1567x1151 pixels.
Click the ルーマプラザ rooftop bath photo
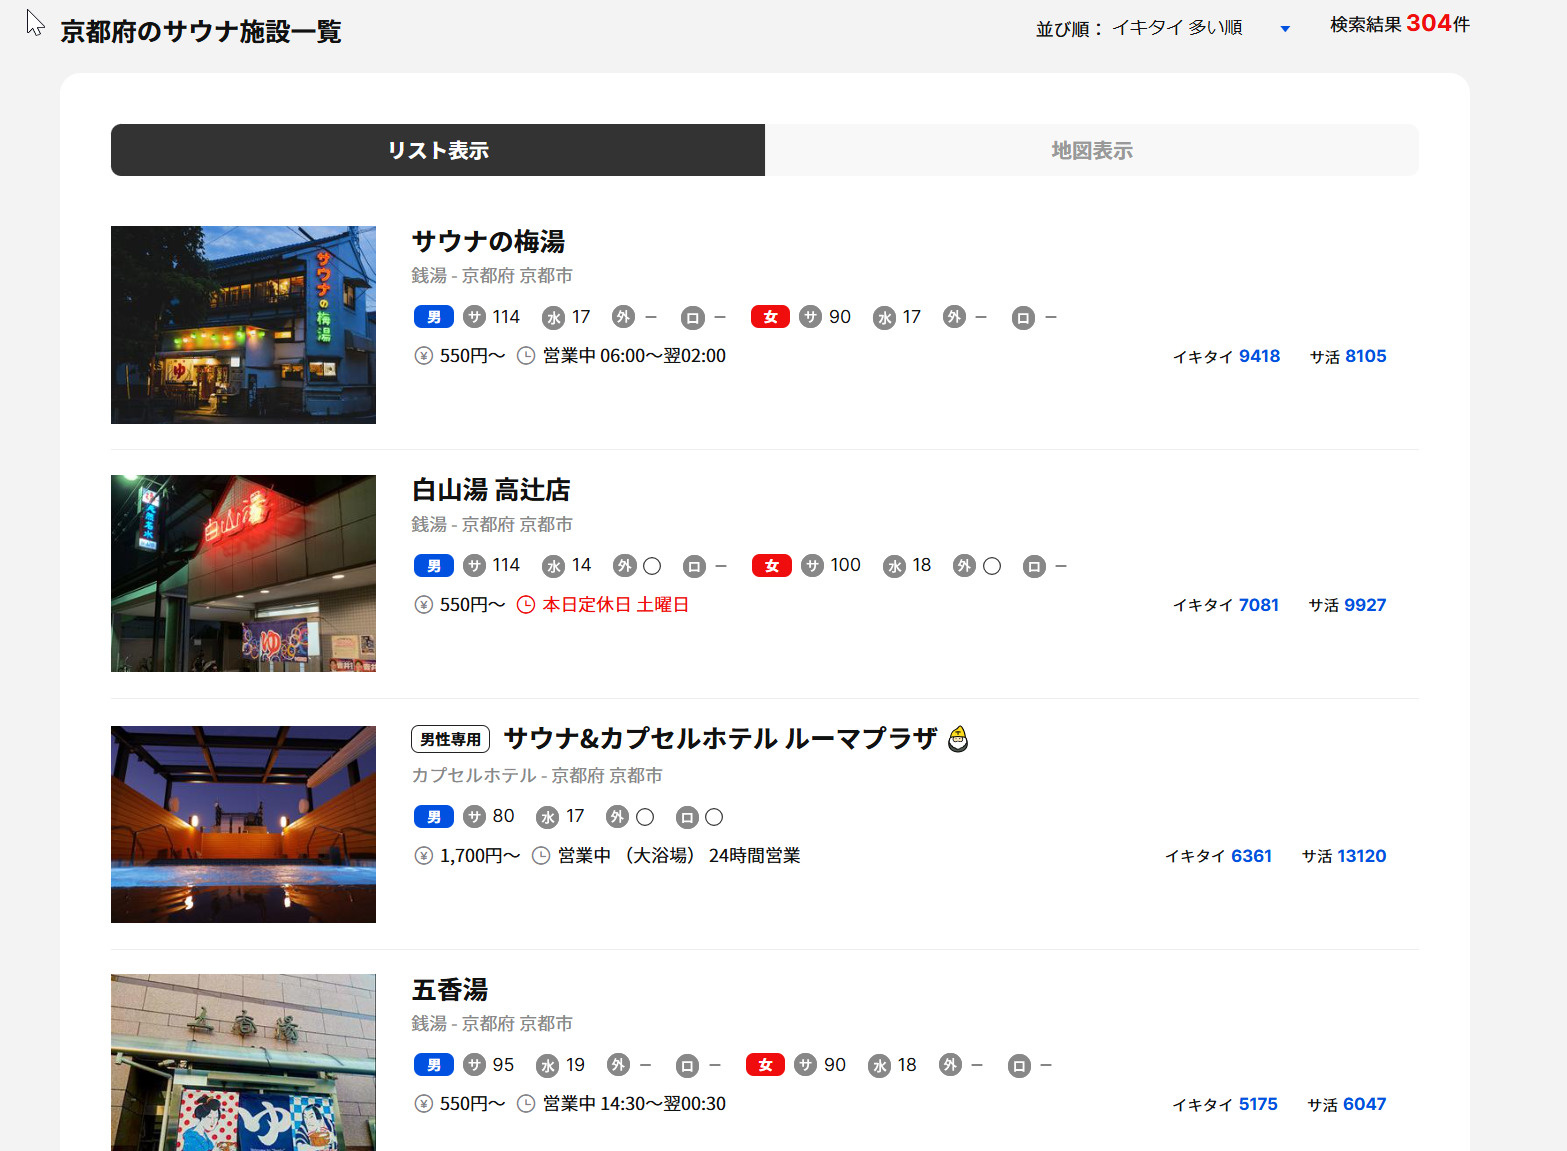coord(243,824)
